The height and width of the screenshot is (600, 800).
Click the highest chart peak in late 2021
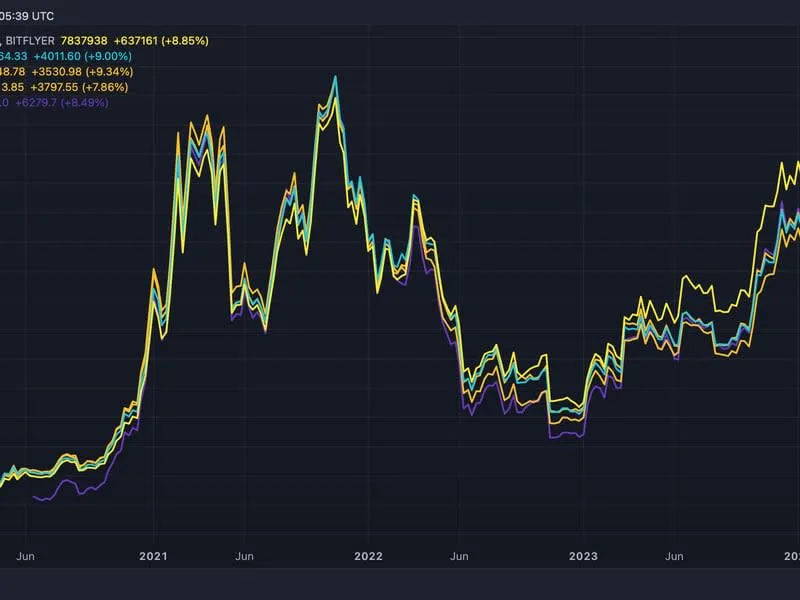coord(334,76)
